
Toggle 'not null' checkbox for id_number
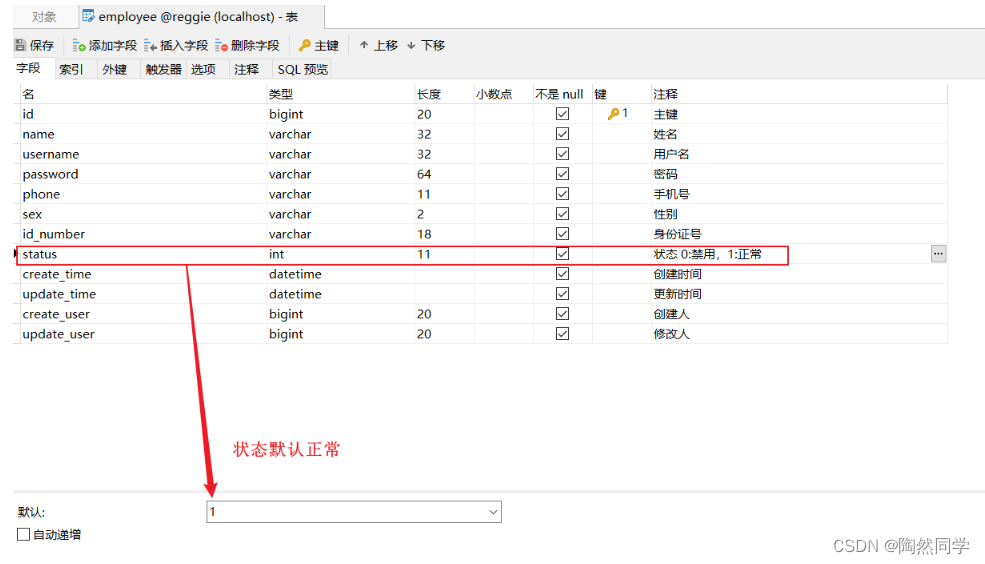[562, 234]
